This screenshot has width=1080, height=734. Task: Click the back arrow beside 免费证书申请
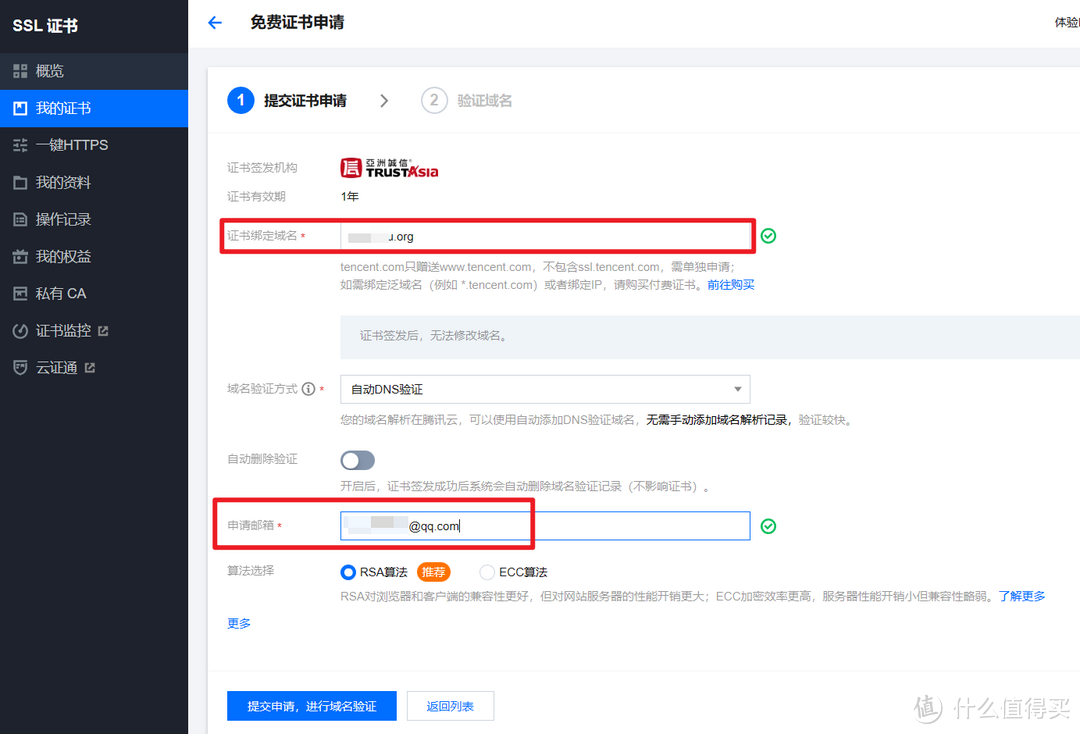click(x=214, y=23)
